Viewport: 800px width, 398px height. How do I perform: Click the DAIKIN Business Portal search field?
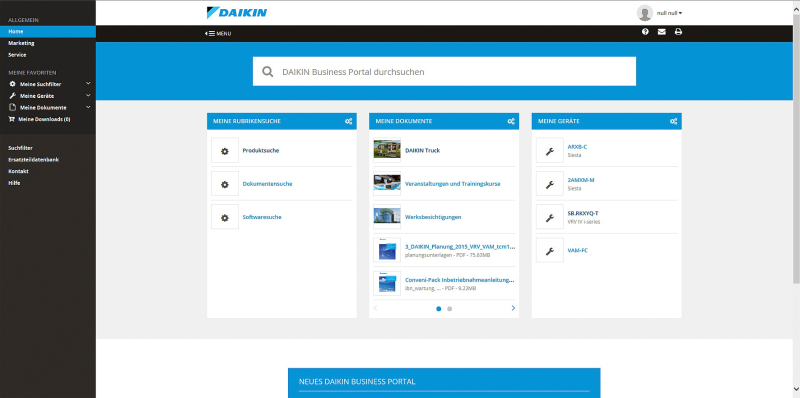pos(444,72)
